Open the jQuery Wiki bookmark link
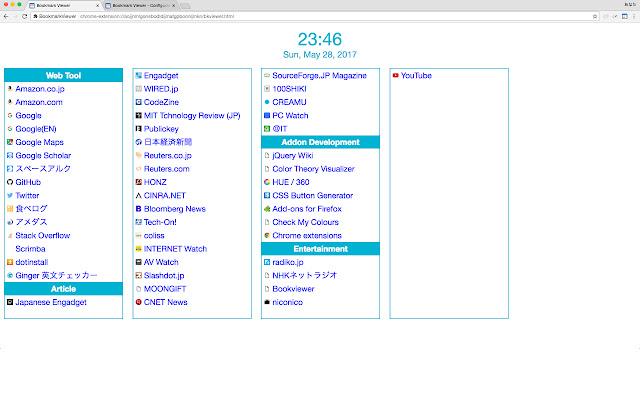The height and width of the screenshot is (400, 640). pyautogui.click(x=293, y=156)
